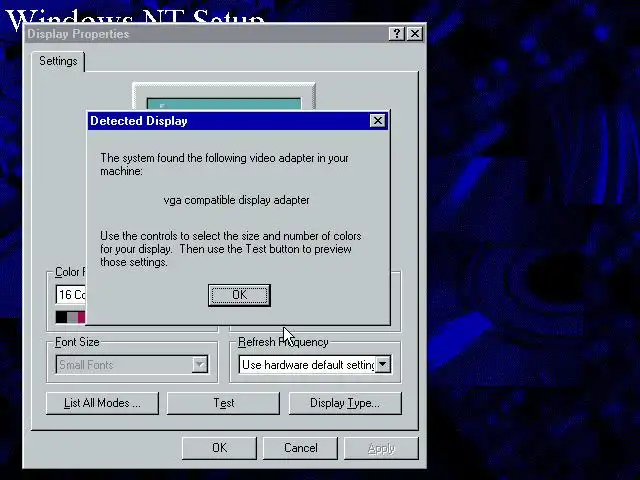Click the 16 Colors palette combo box
Image resolution: width=640 pixels, height=480 pixels.
pos(71,295)
